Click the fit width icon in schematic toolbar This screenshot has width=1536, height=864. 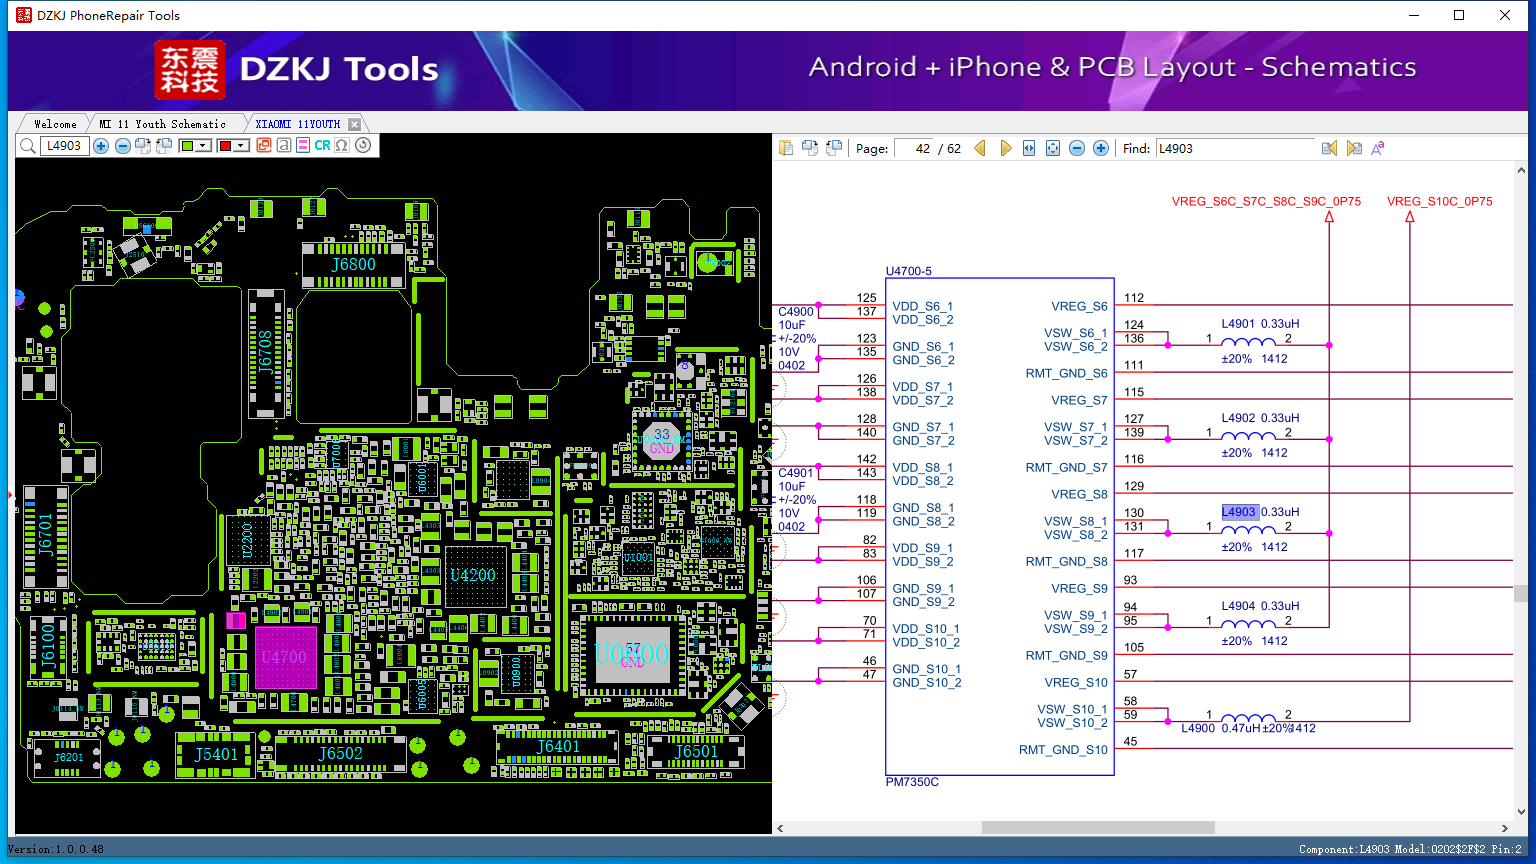coord(1029,148)
